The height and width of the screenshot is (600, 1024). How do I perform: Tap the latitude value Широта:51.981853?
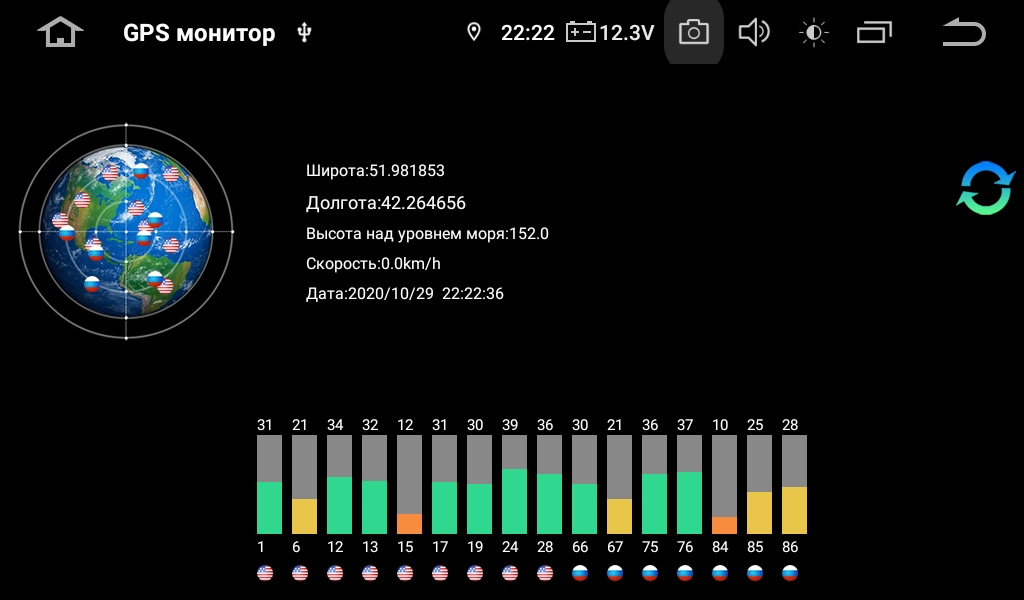click(375, 170)
